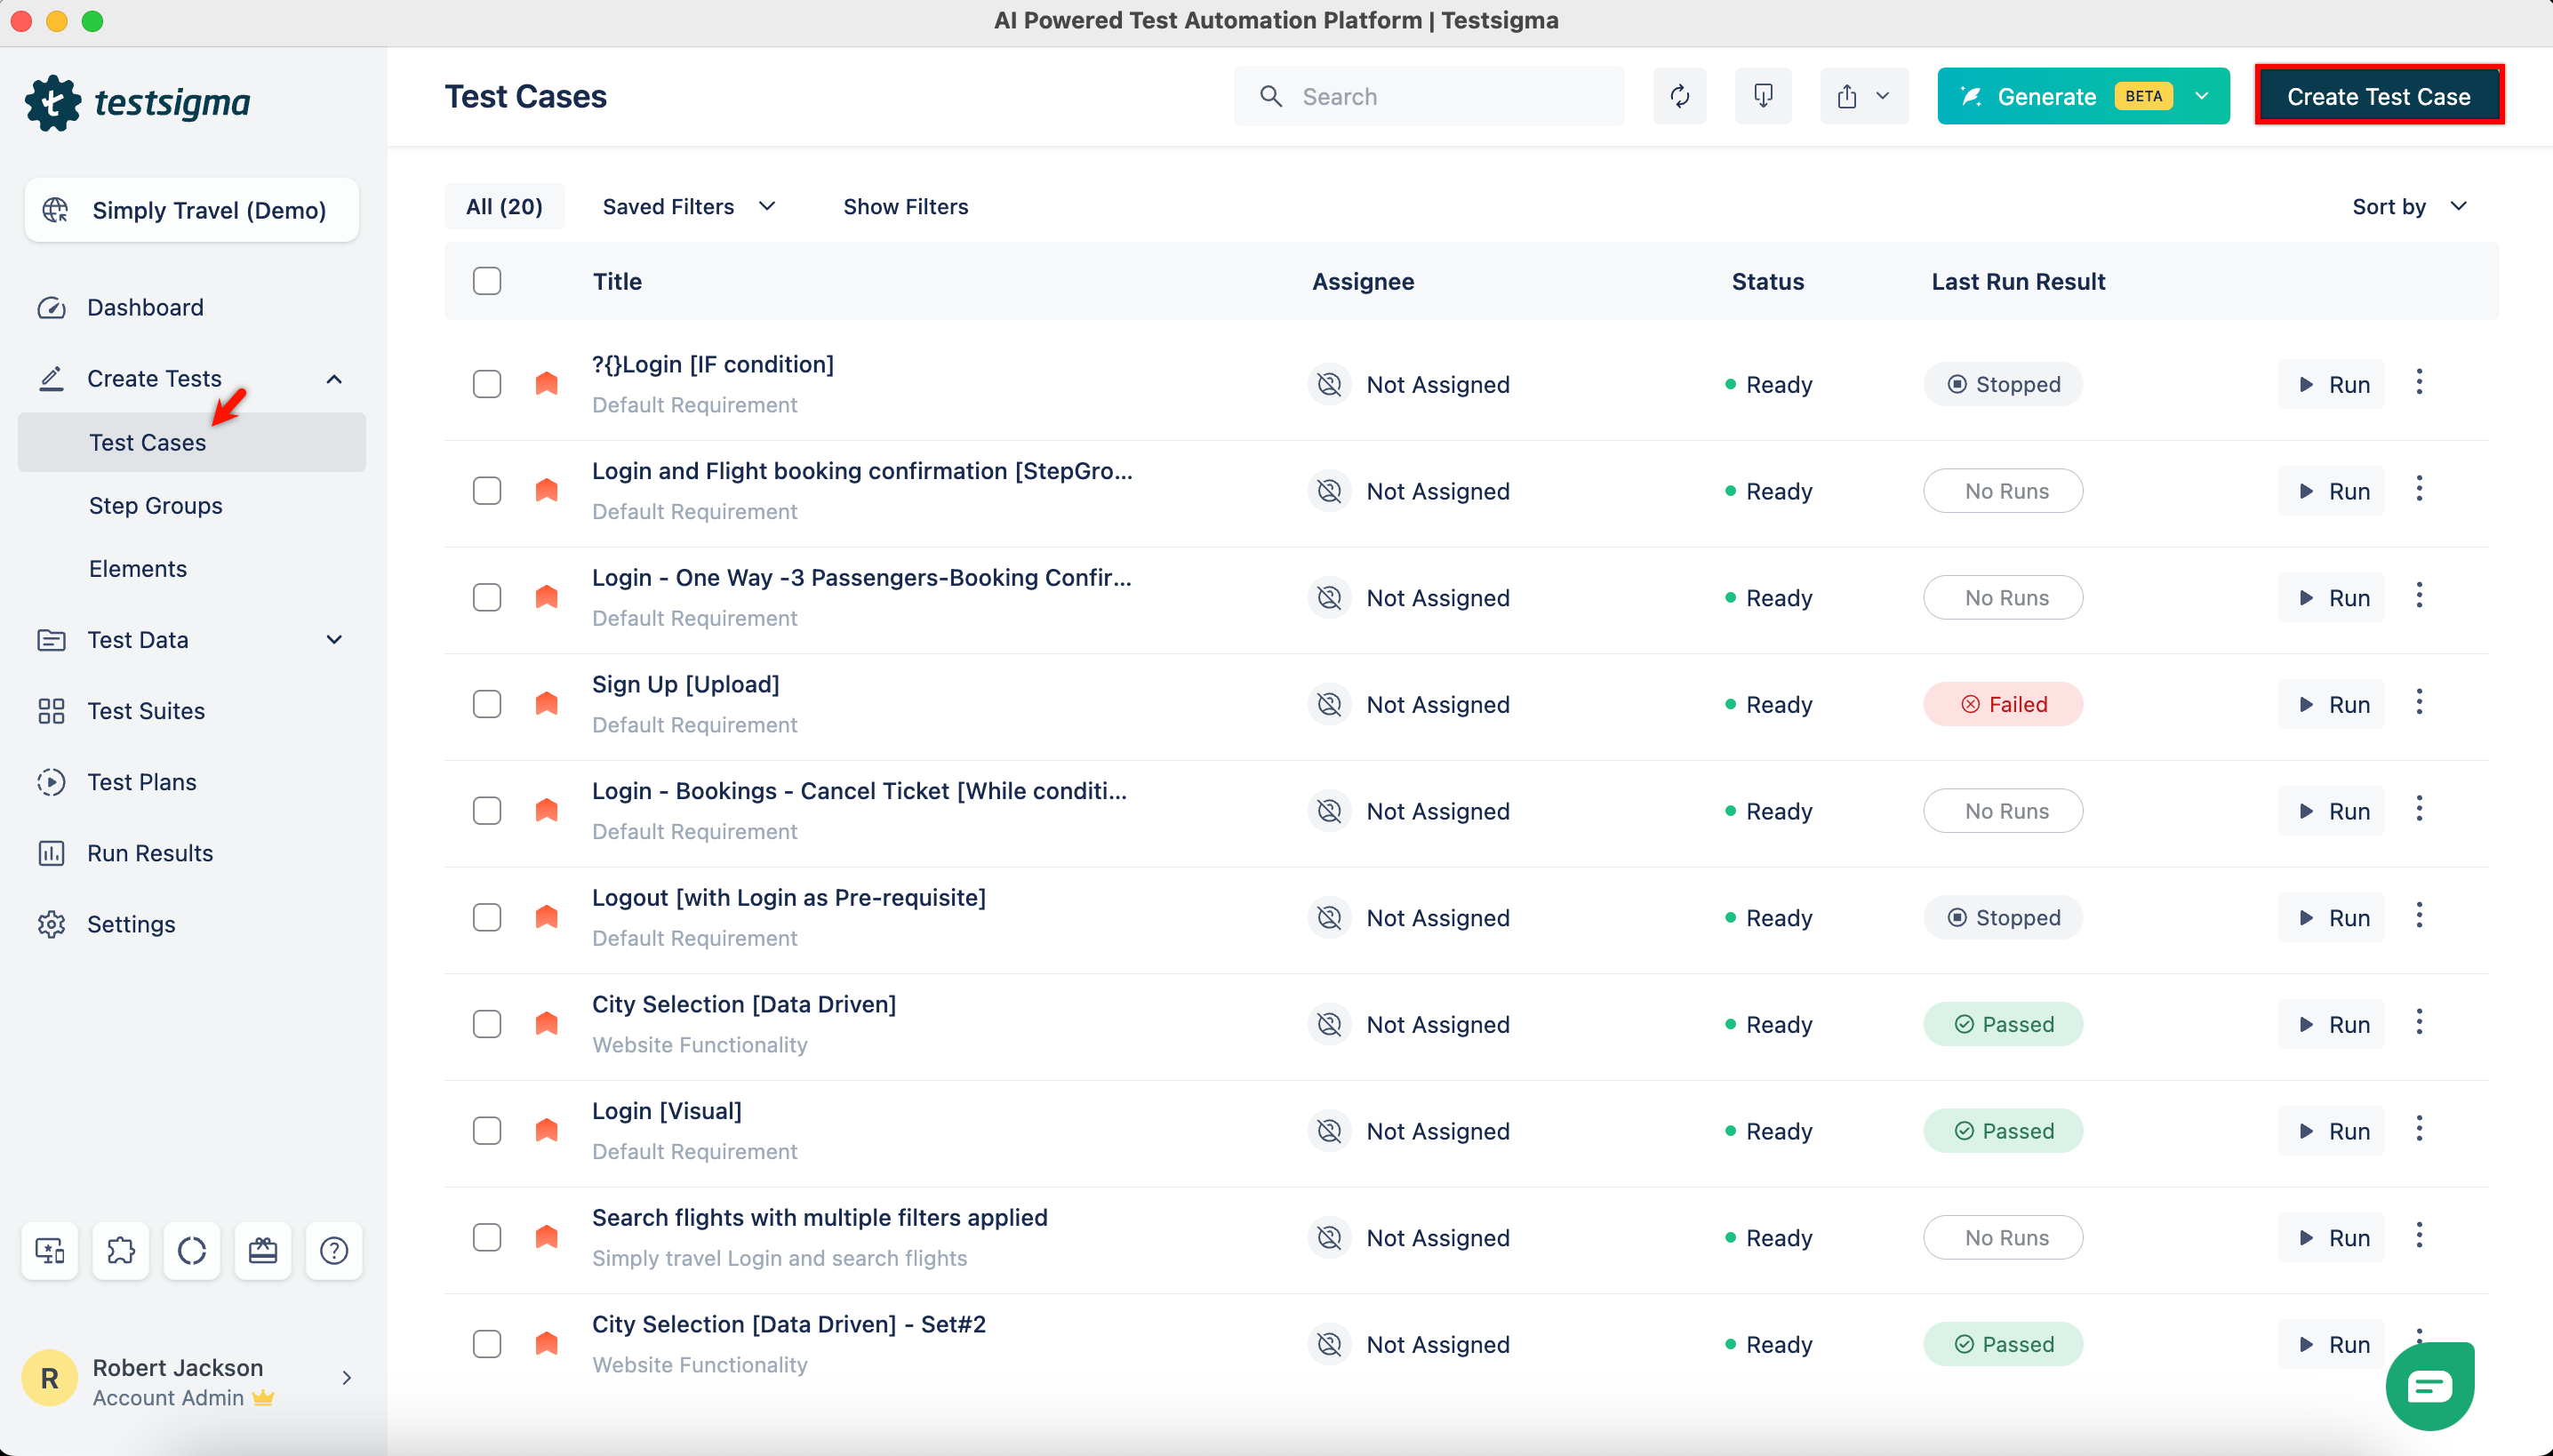Click the export share icon
The width and height of the screenshot is (2553, 1456).
pos(1847,96)
